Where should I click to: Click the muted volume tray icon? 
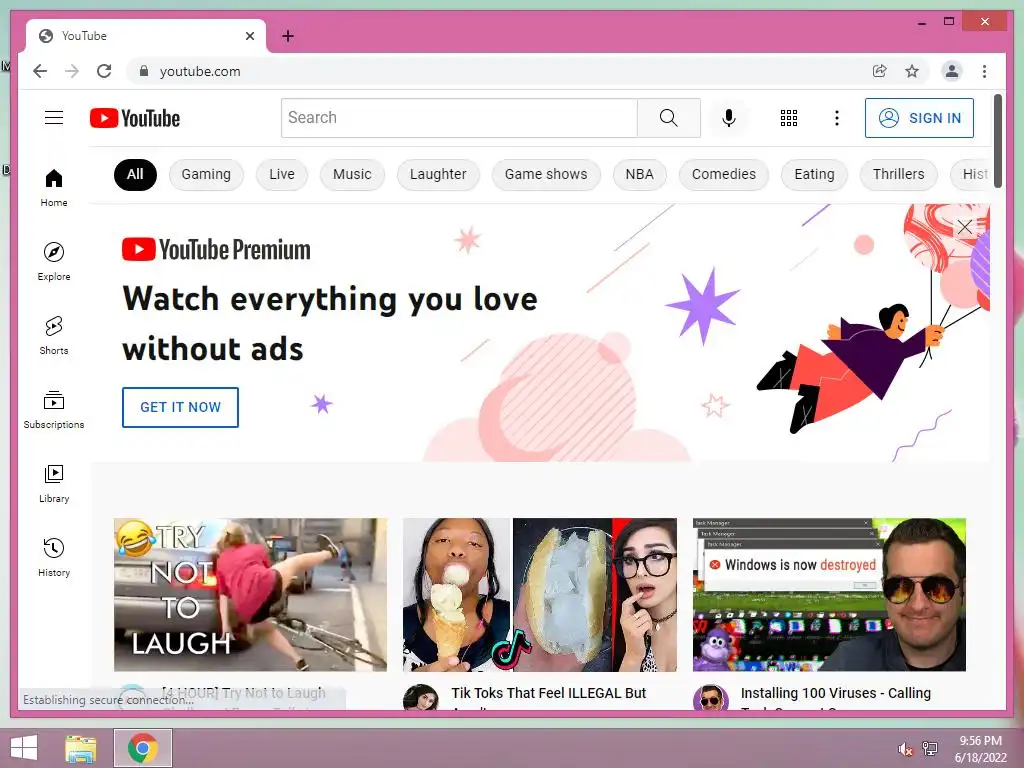[905, 749]
